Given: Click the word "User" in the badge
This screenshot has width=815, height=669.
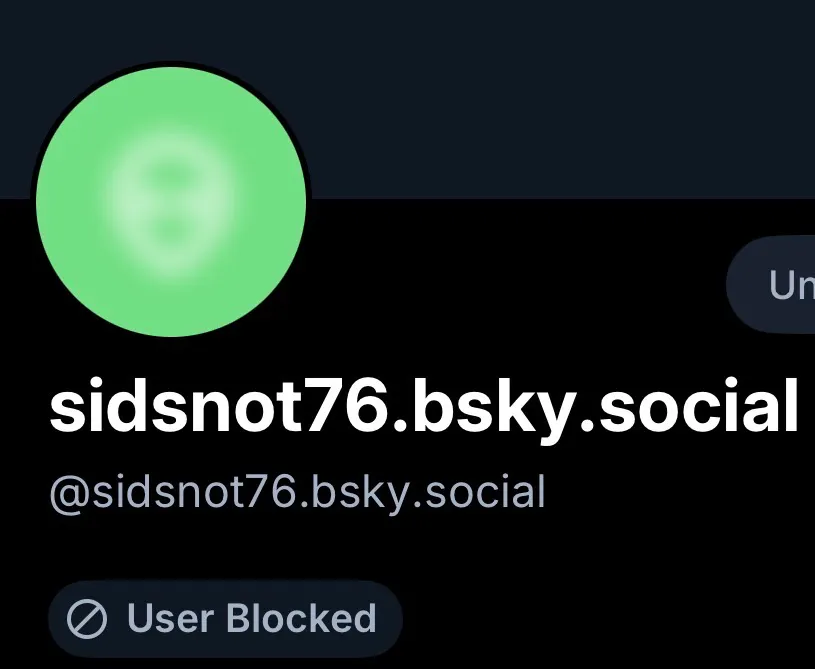Looking at the screenshot, I should click(x=170, y=619).
